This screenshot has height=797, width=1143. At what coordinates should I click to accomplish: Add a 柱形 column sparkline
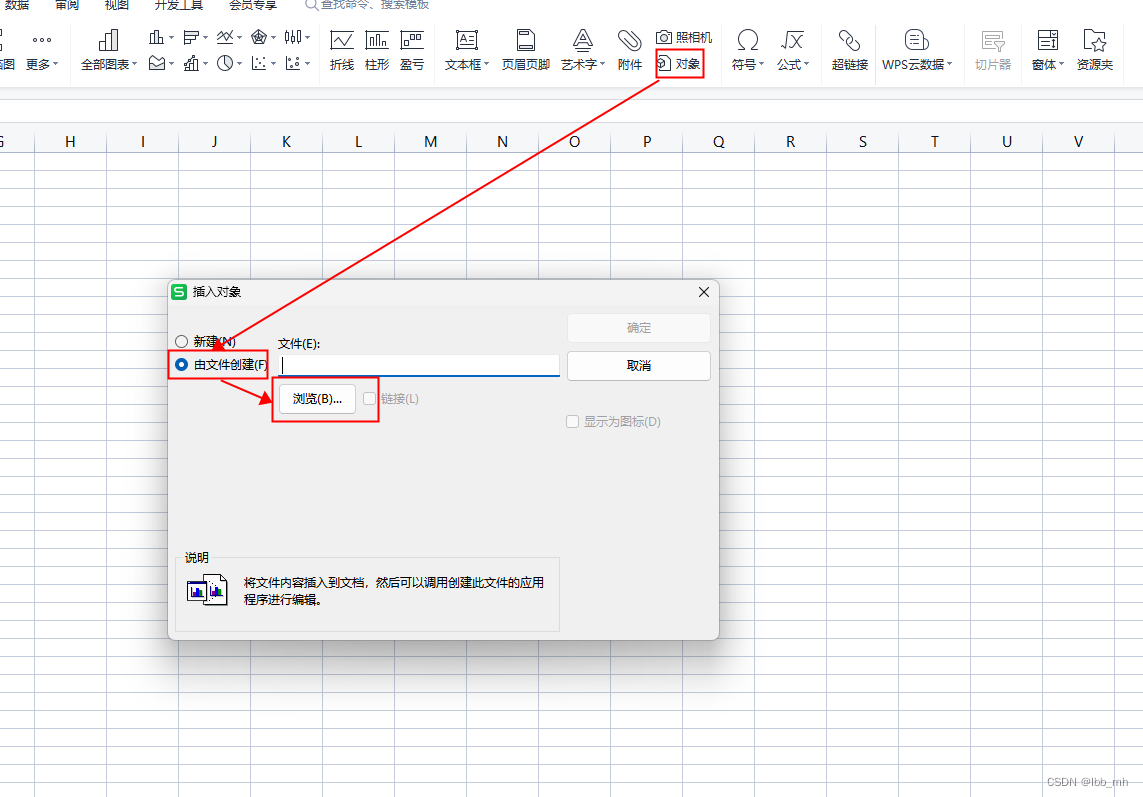pyautogui.click(x=377, y=50)
